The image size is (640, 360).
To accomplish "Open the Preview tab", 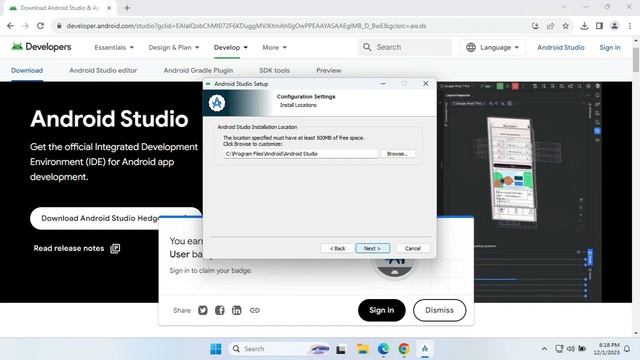I will coord(329,70).
